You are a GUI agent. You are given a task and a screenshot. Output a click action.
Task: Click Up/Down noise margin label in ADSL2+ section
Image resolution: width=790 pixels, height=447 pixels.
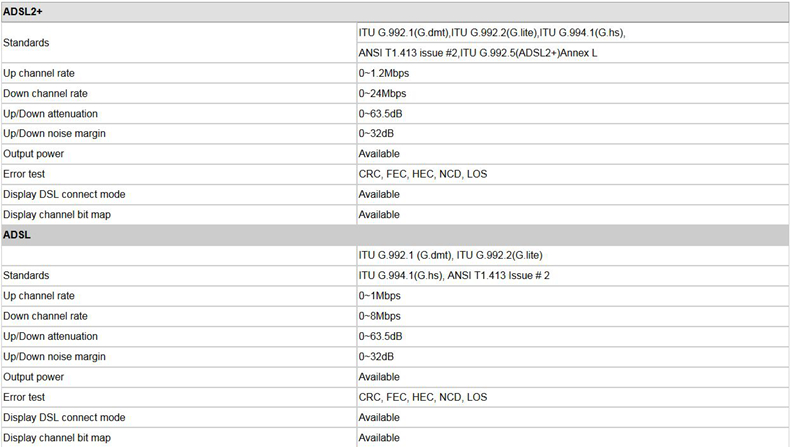click(x=56, y=133)
